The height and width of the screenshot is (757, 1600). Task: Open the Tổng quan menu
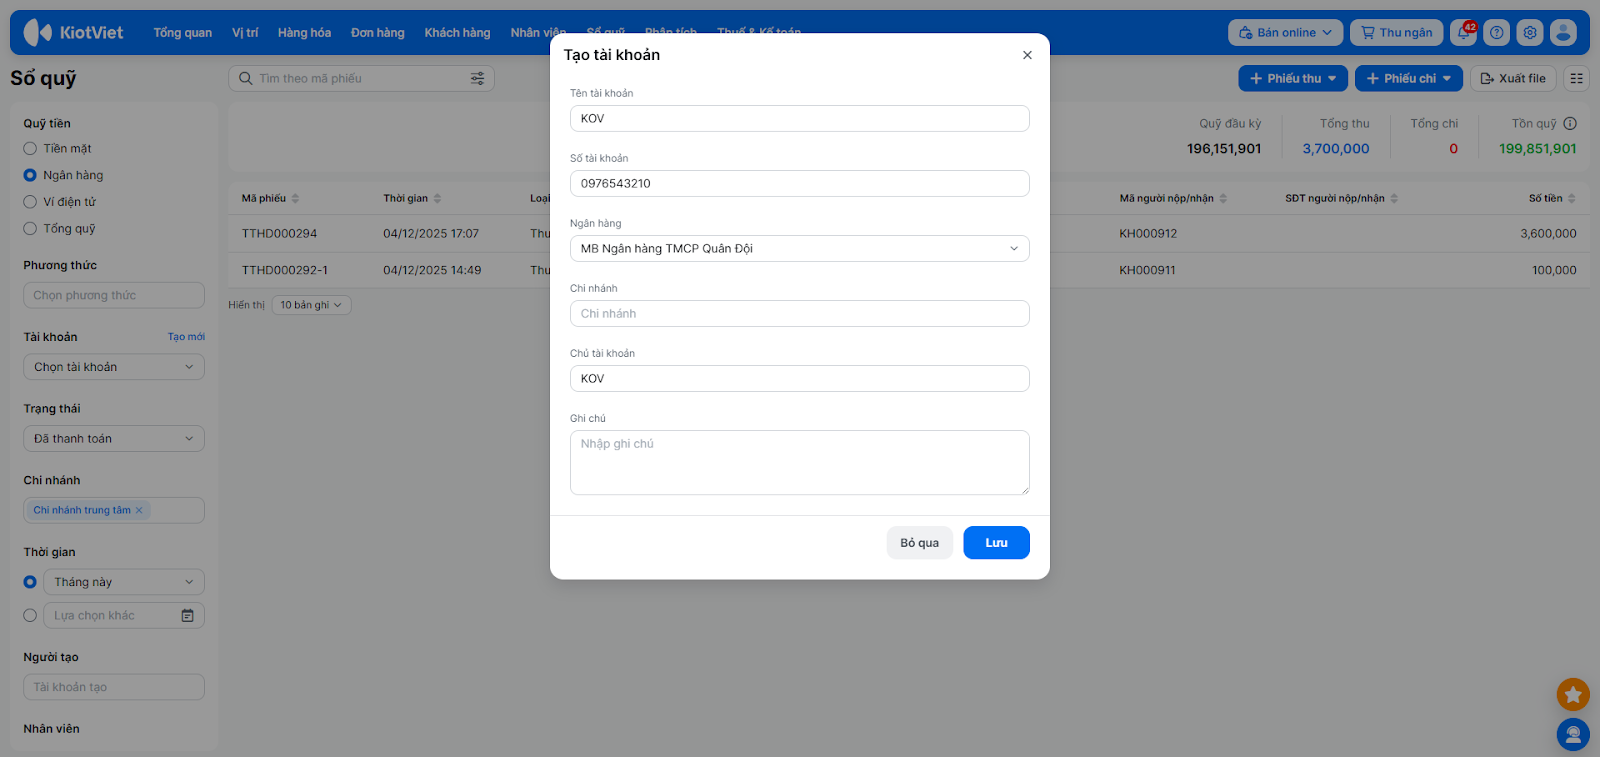coord(183,33)
